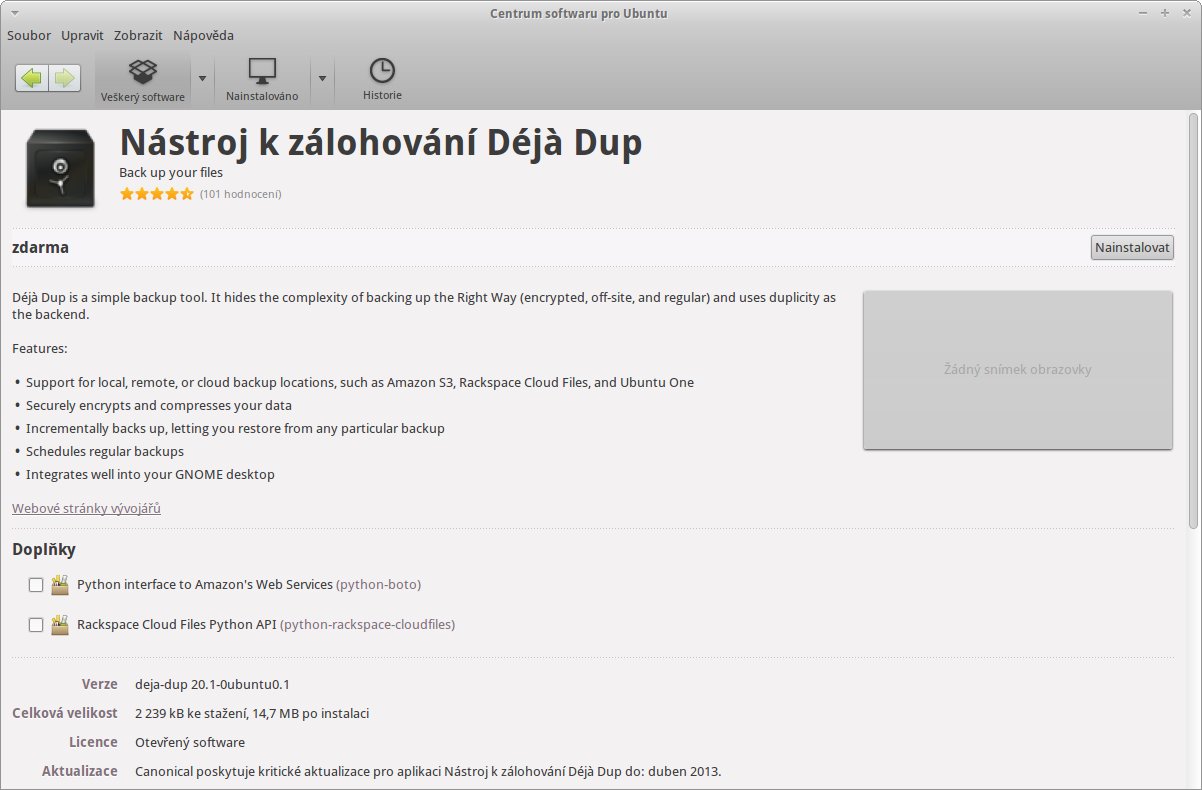The height and width of the screenshot is (790, 1202).
Task: Open the Nápověda menu
Action: pyautogui.click(x=203, y=35)
